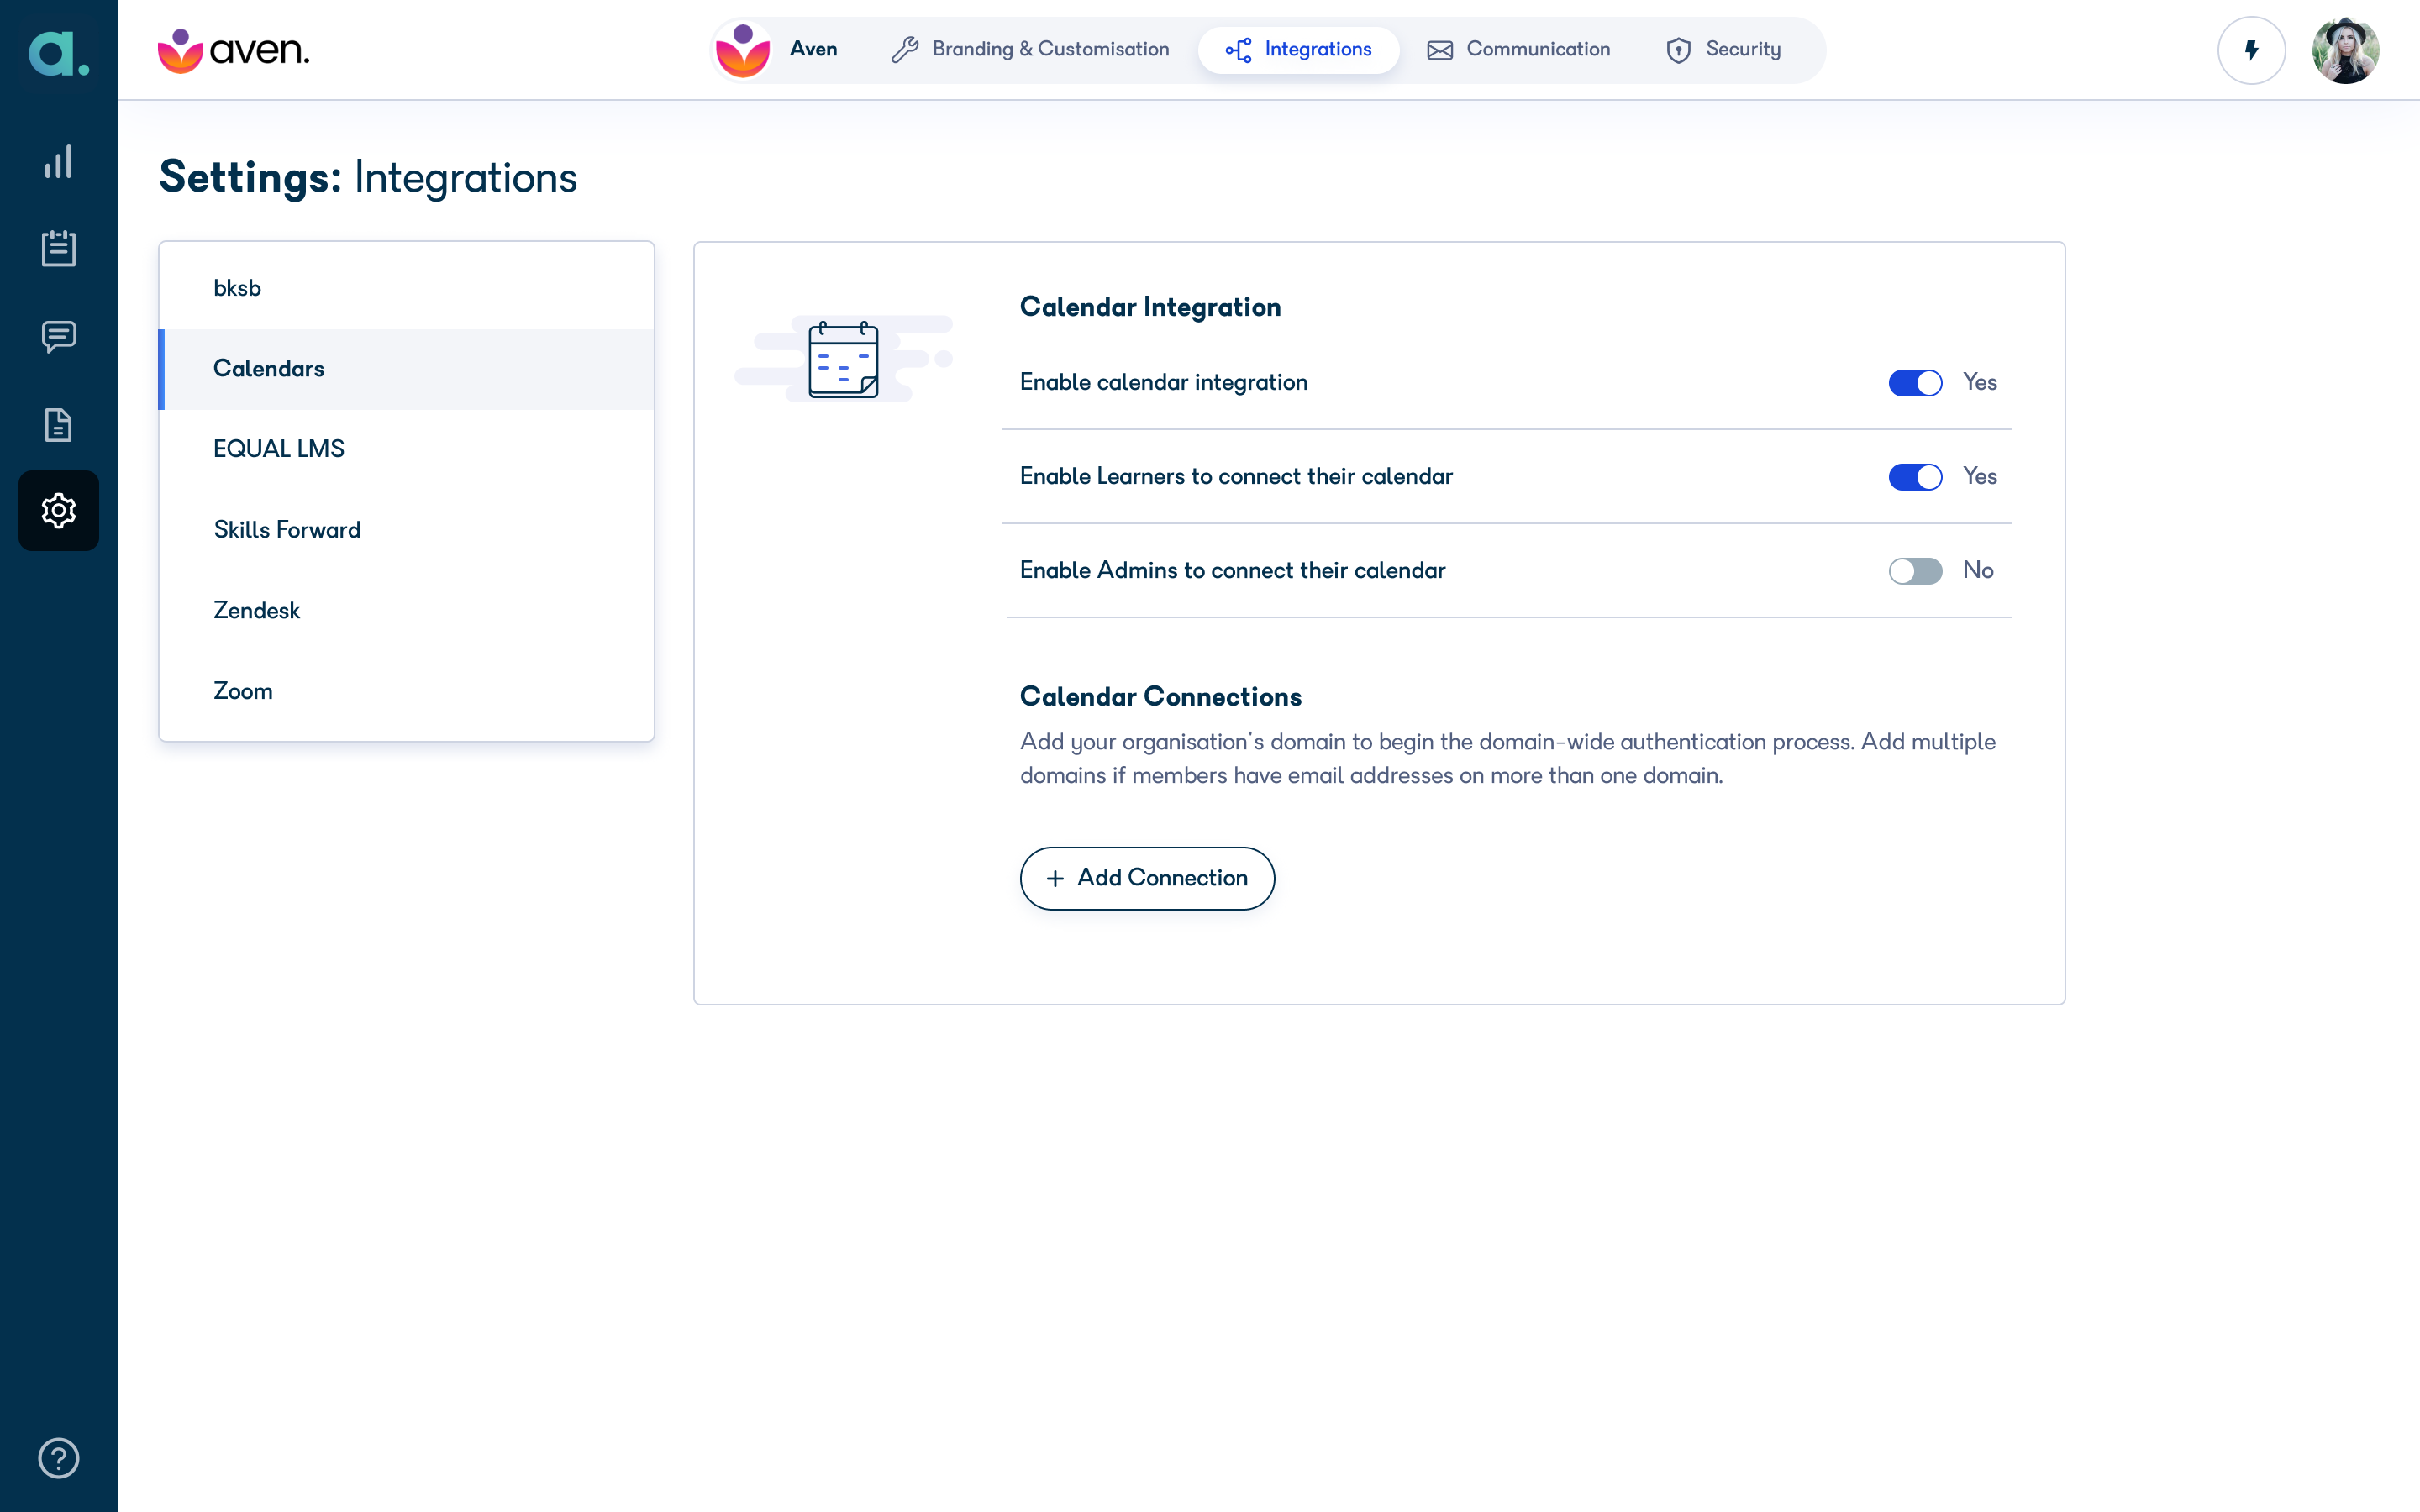Click 'Enable calendar integration' label text
The image size is (2420, 1512).
(1163, 382)
